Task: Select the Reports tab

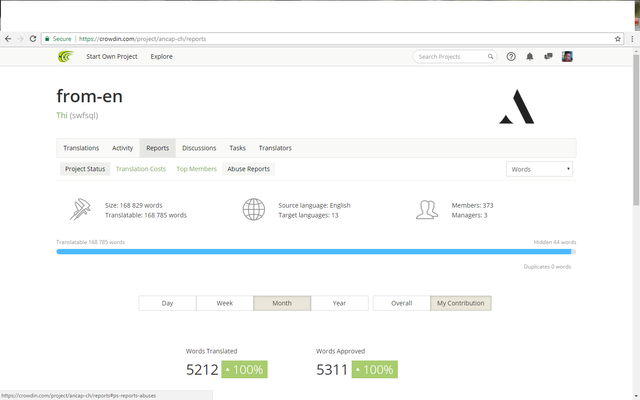Action: [x=158, y=148]
